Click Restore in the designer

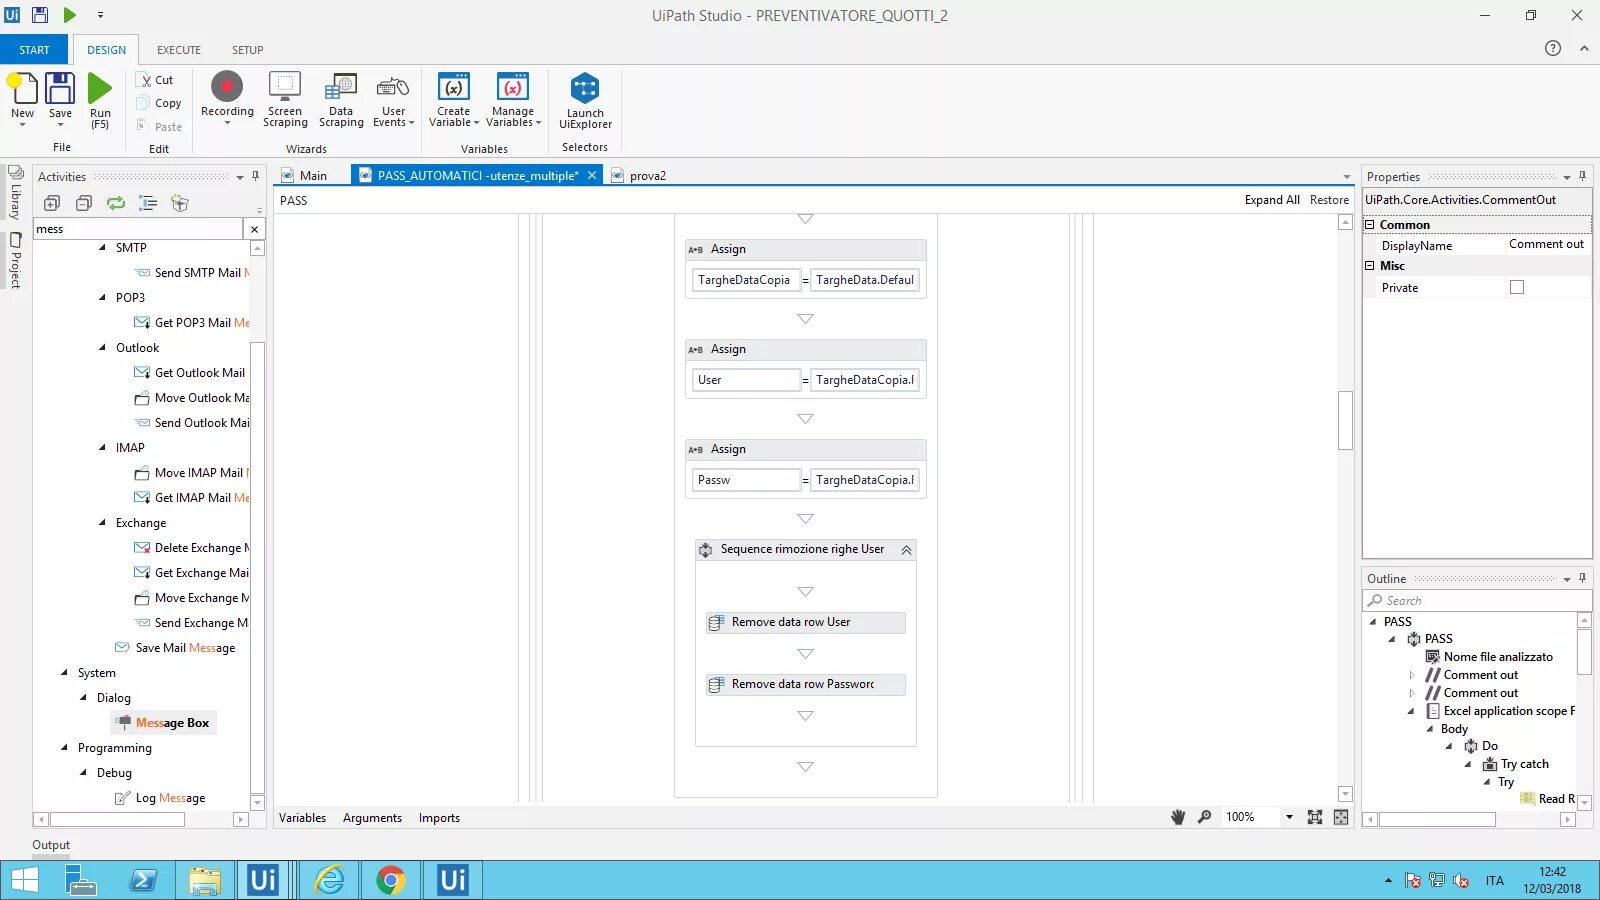coord(1329,200)
